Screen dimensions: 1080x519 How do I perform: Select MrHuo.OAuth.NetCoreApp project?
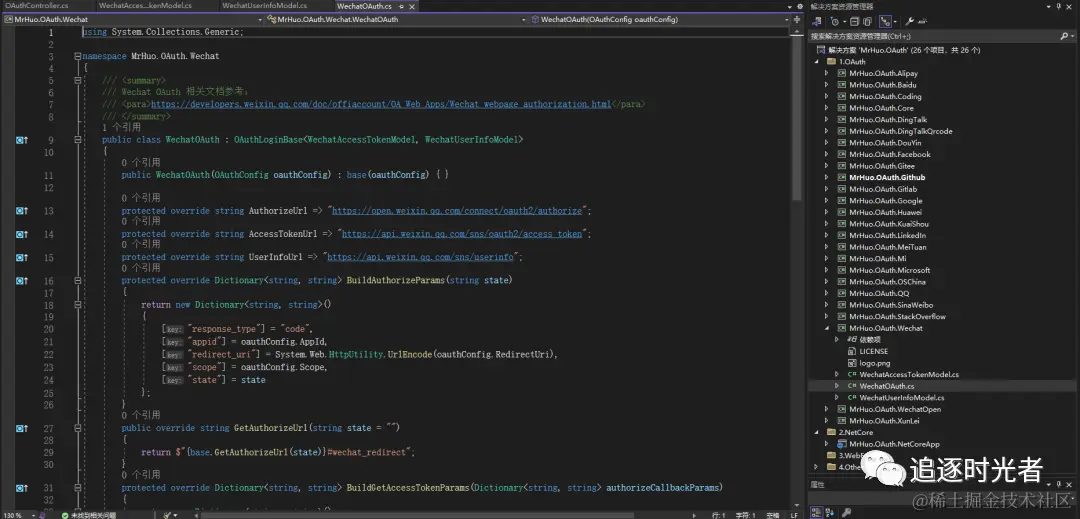(x=894, y=444)
